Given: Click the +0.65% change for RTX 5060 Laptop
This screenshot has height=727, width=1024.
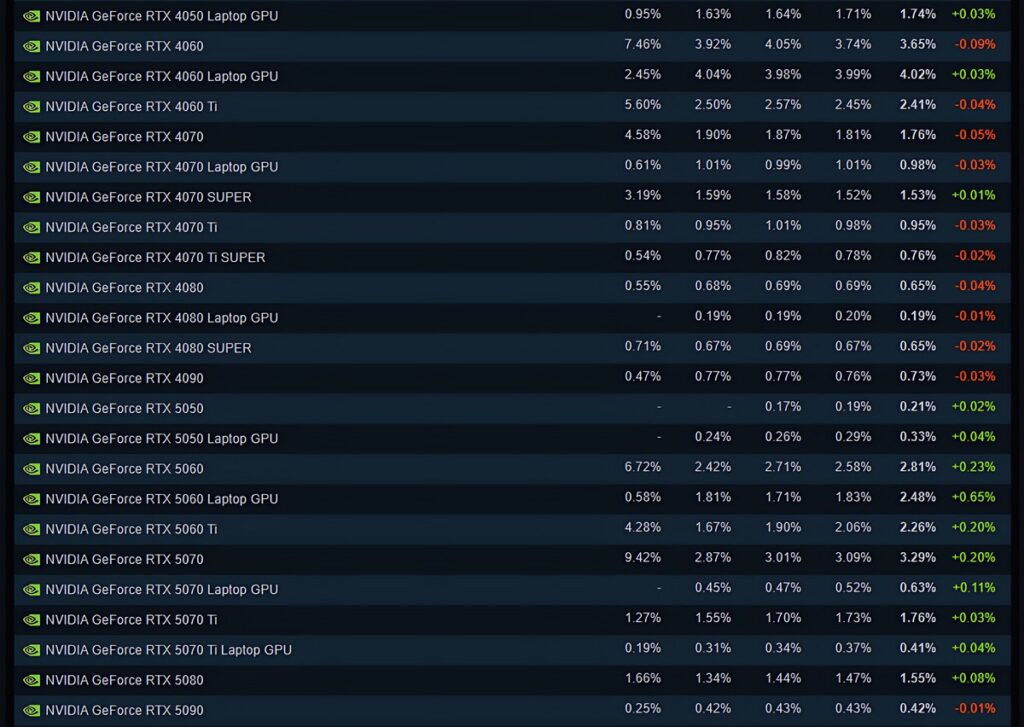Looking at the screenshot, I should click(x=973, y=497).
